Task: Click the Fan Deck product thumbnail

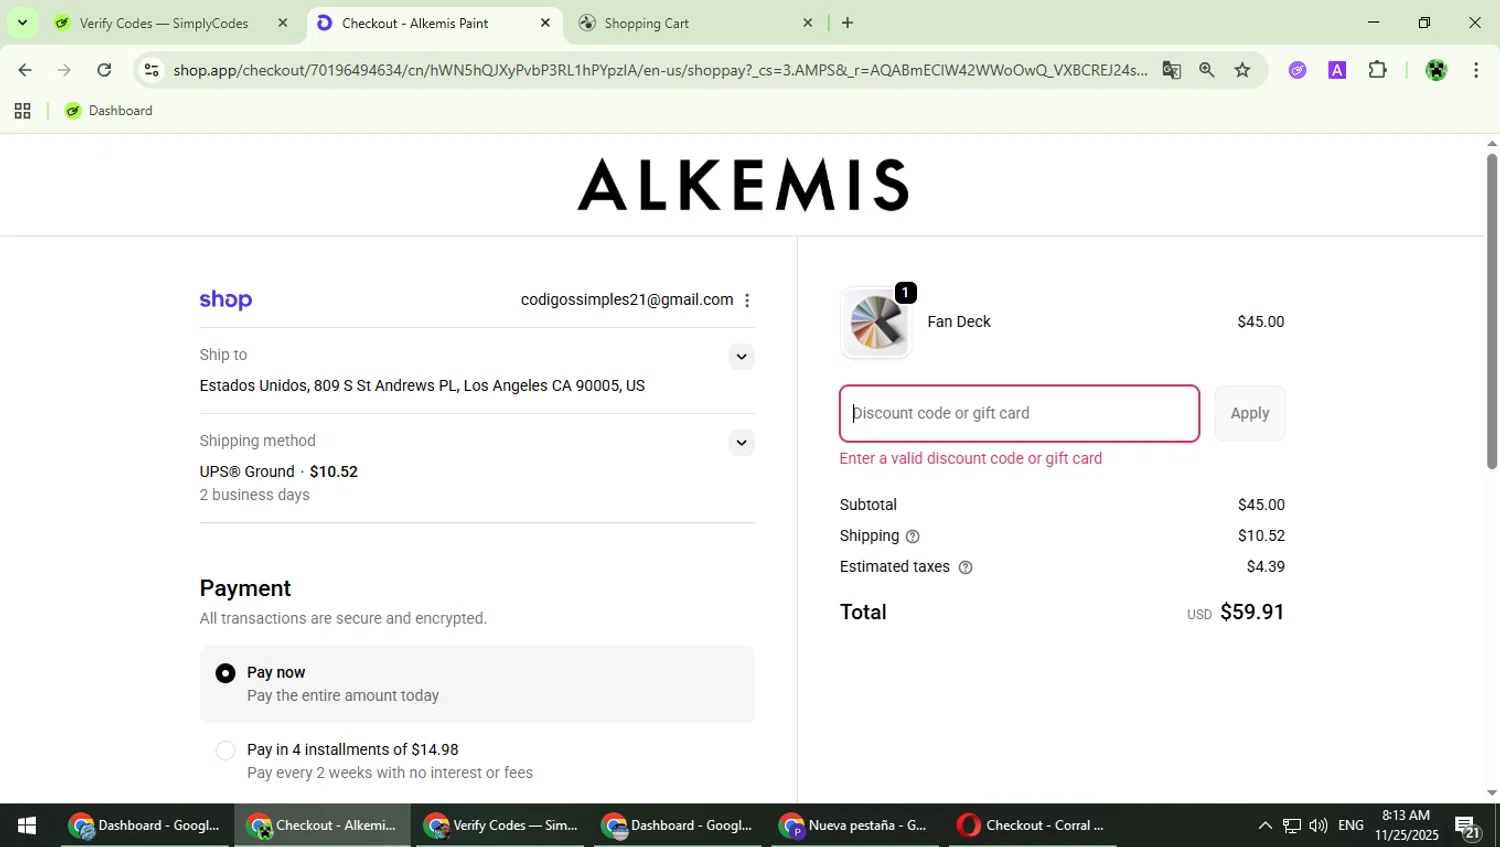Action: 876,323
